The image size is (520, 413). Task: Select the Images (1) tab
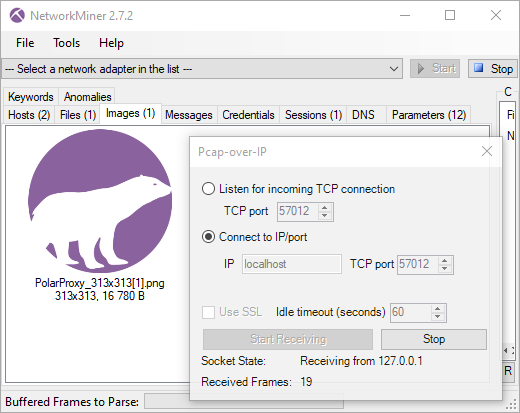pyautogui.click(x=131, y=113)
